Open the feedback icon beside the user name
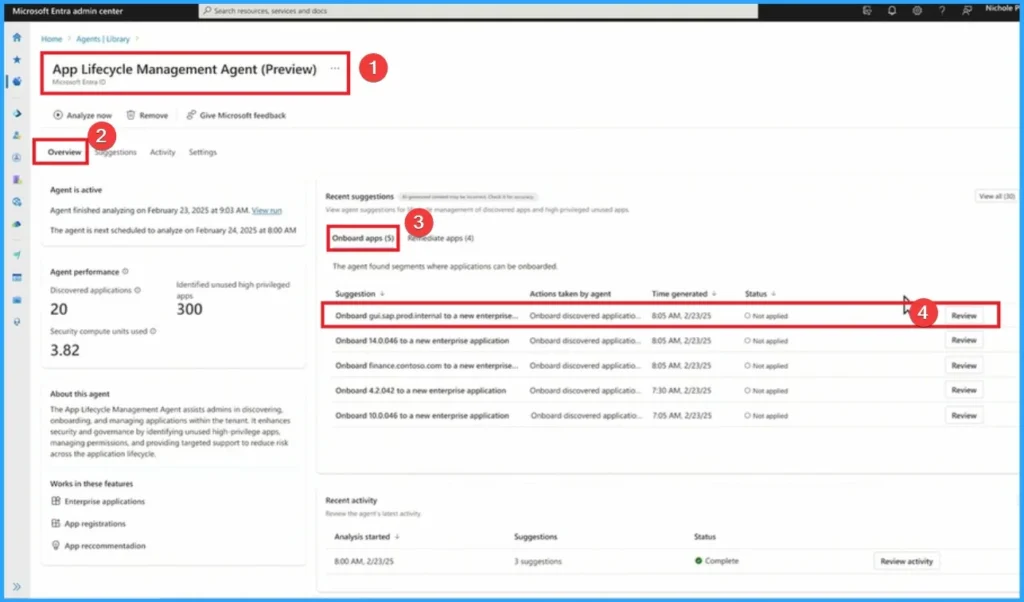 tap(967, 10)
